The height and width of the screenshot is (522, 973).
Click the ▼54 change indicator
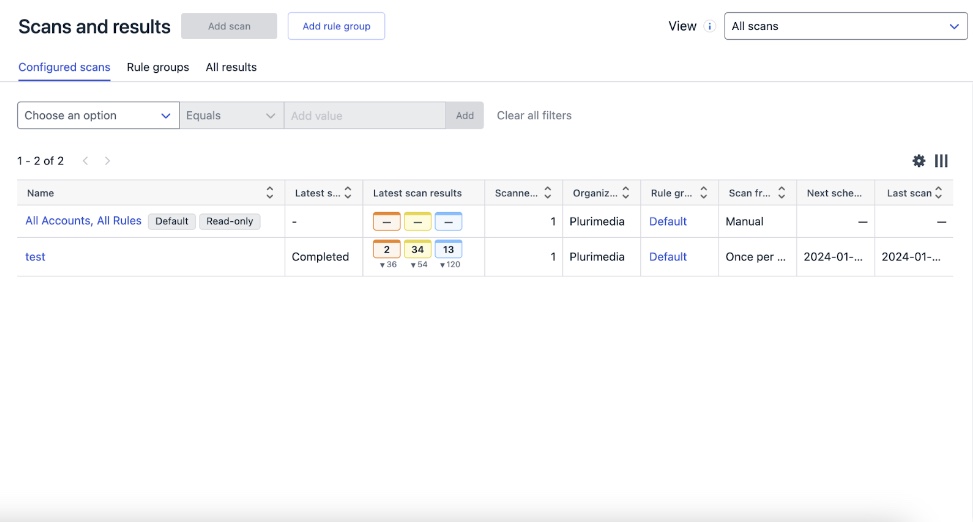(419, 264)
